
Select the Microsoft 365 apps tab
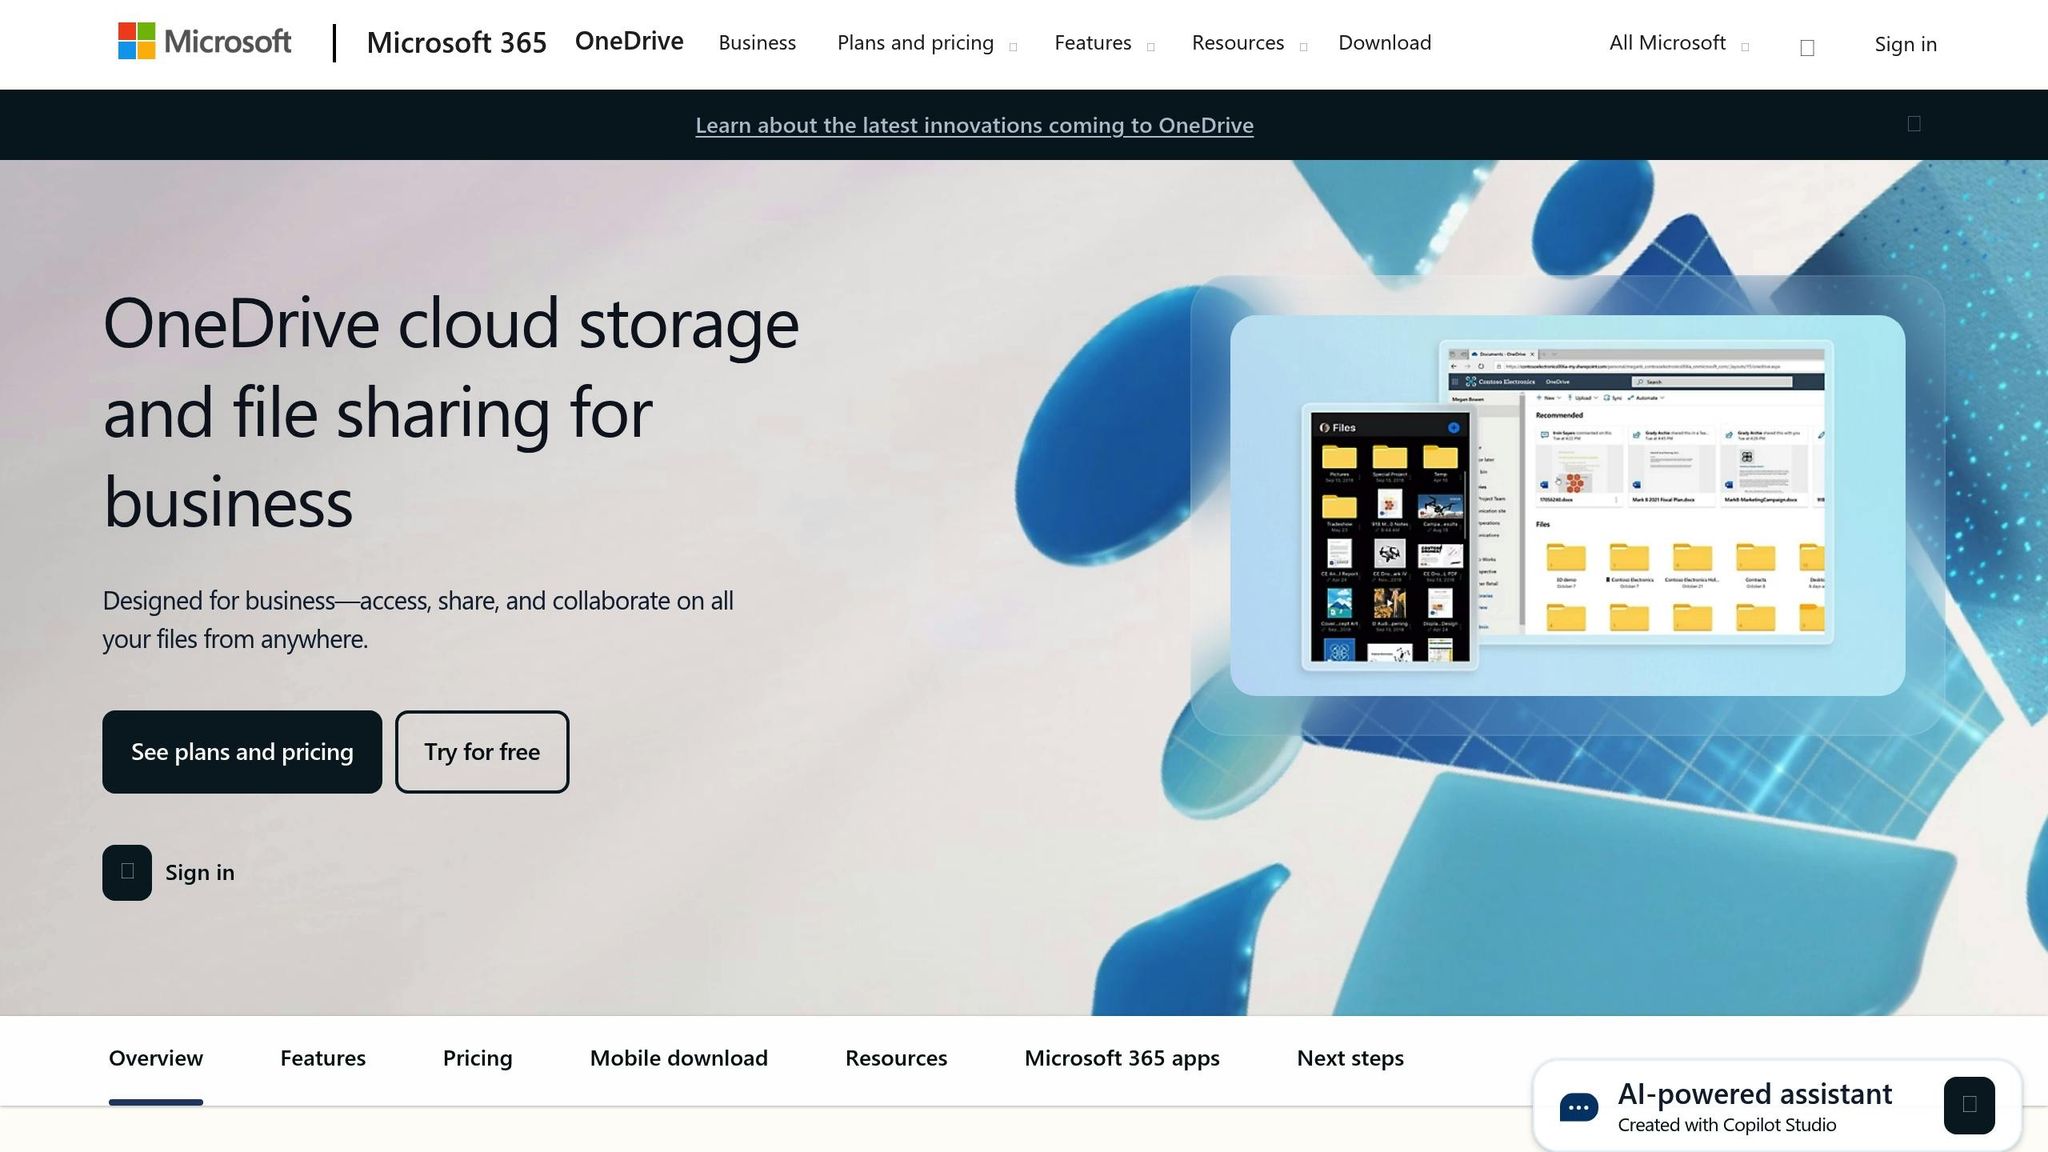pos(1121,1057)
